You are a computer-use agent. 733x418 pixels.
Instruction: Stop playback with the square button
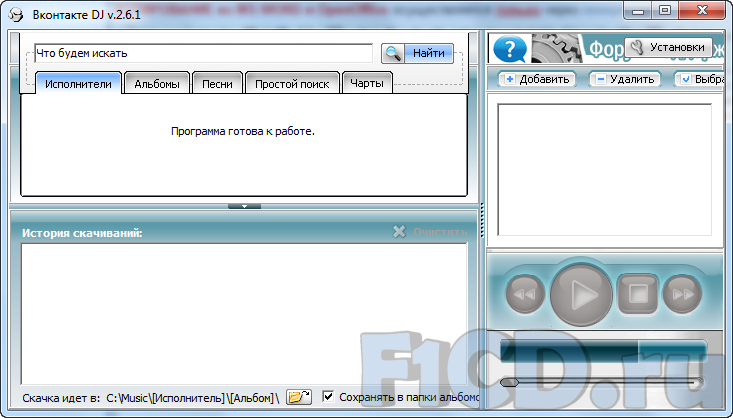[638, 294]
